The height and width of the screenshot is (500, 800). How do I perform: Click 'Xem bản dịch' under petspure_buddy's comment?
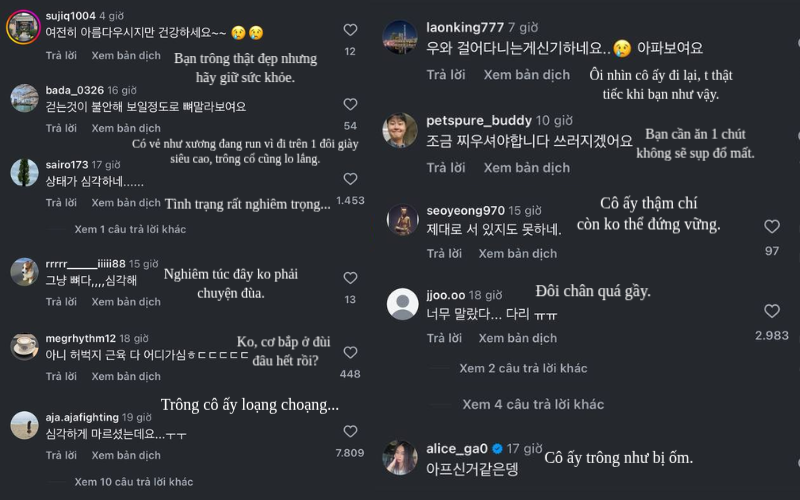[x=527, y=168]
